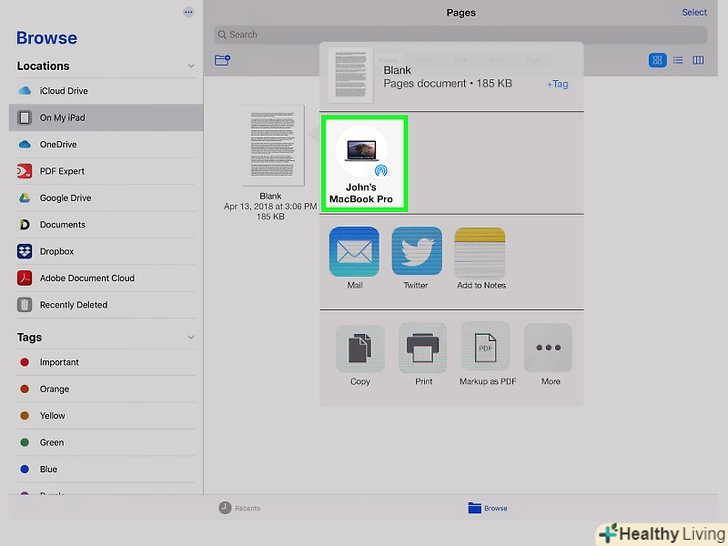Filter by the Orange tag
The width and height of the screenshot is (728, 546).
pos(106,389)
